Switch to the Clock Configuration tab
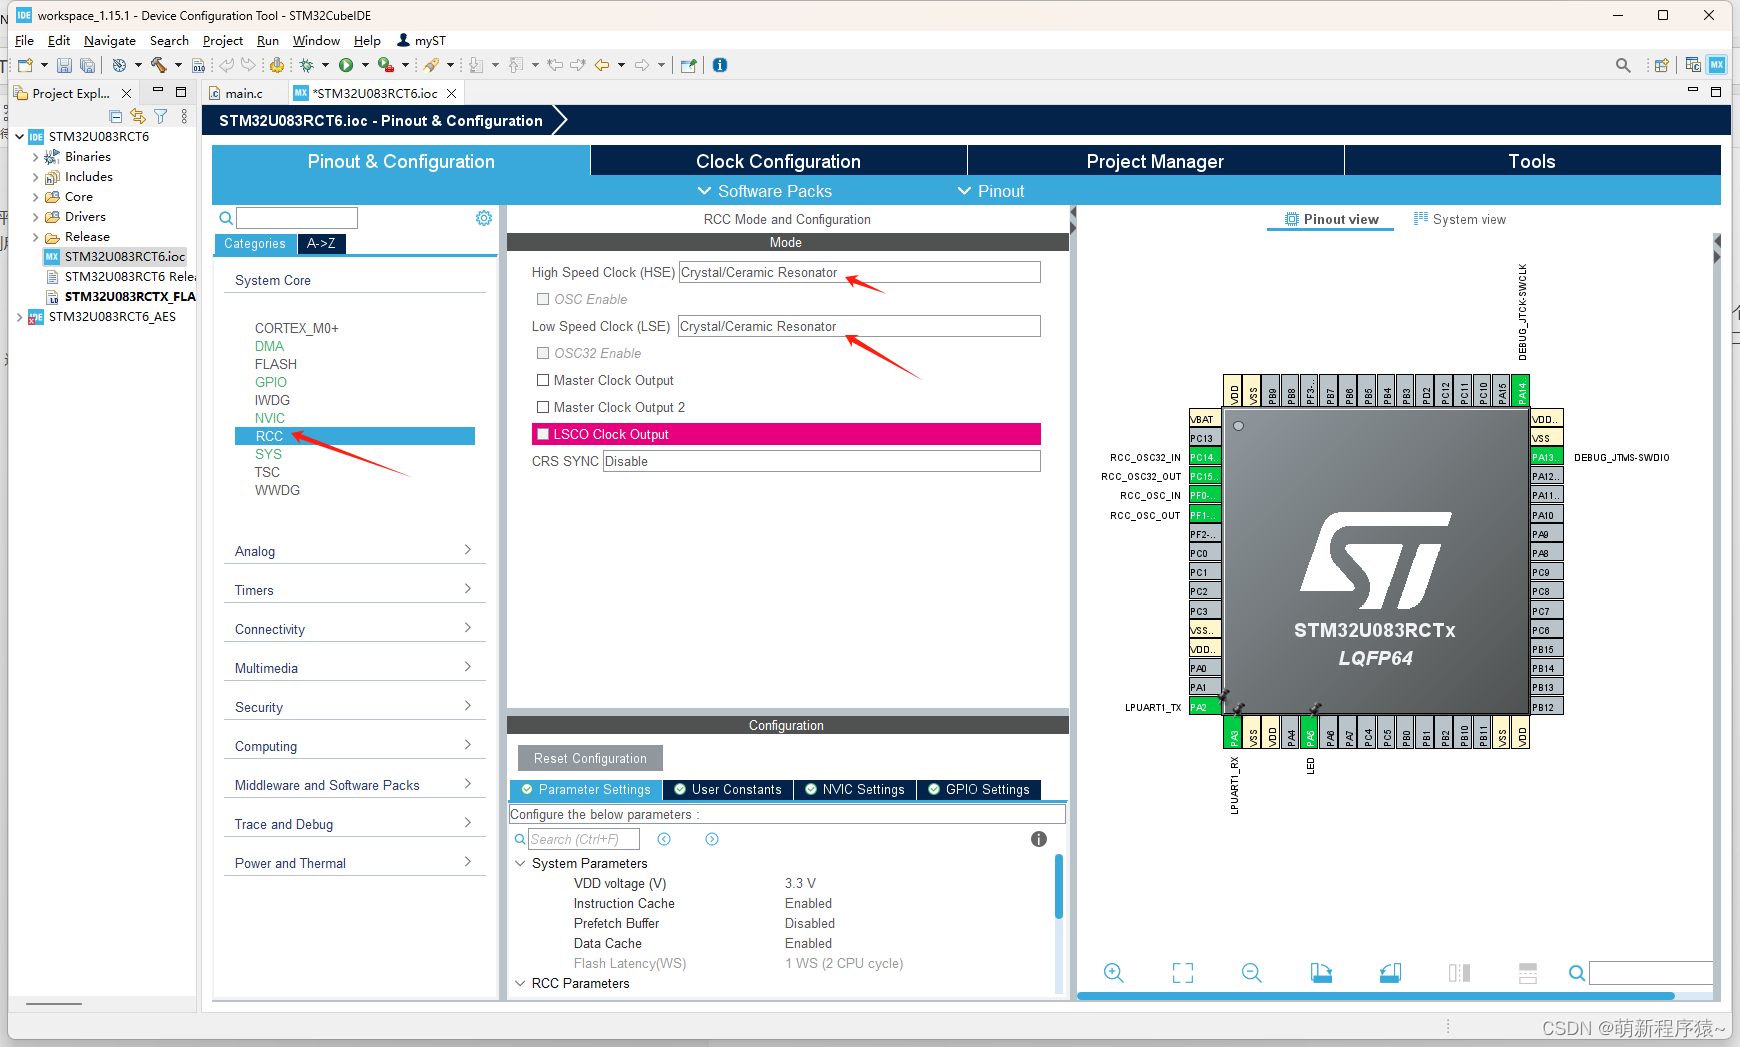 (x=777, y=160)
